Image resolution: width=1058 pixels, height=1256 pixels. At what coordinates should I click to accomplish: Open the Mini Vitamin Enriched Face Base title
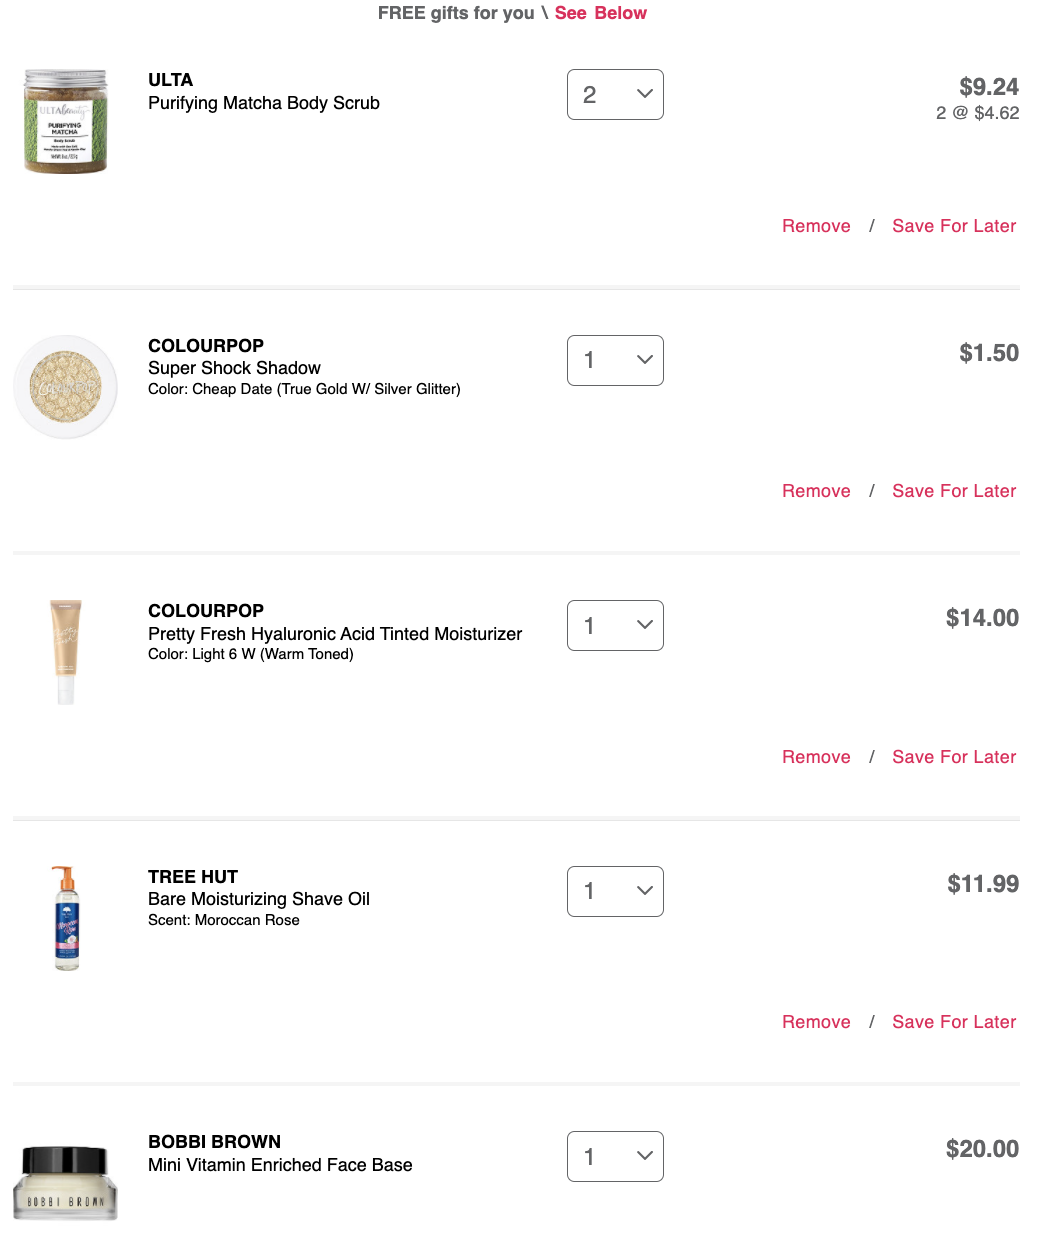[x=280, y=1165]
